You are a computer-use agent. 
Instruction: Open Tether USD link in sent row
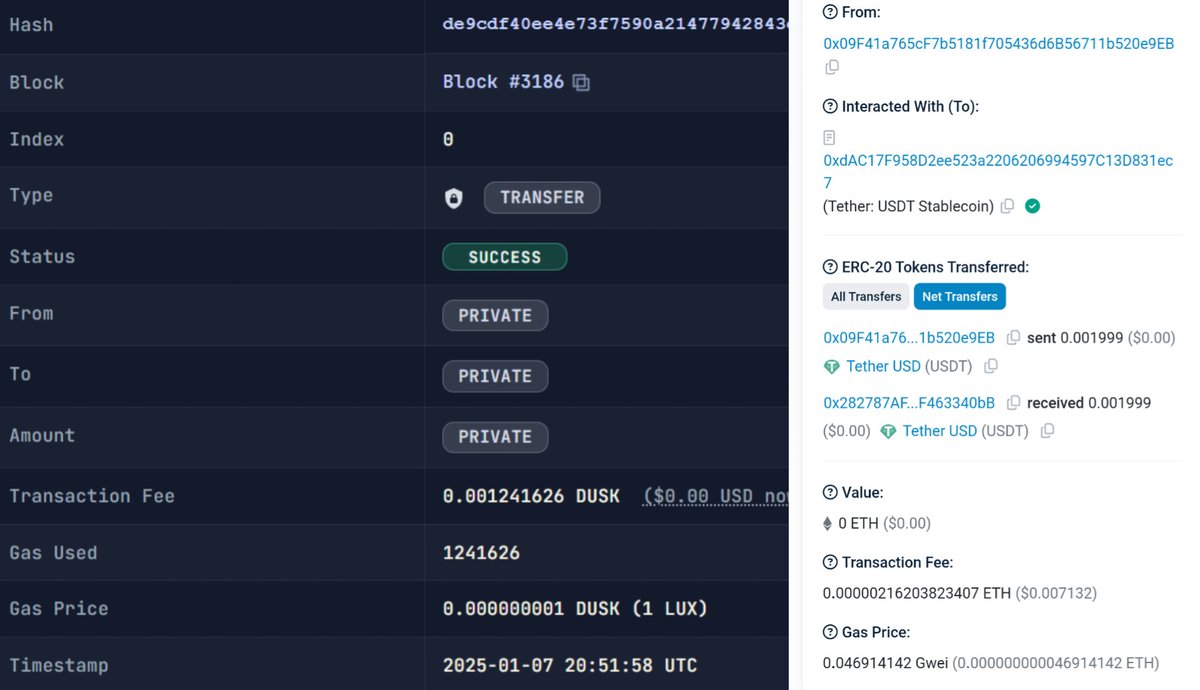pos(883,366)
